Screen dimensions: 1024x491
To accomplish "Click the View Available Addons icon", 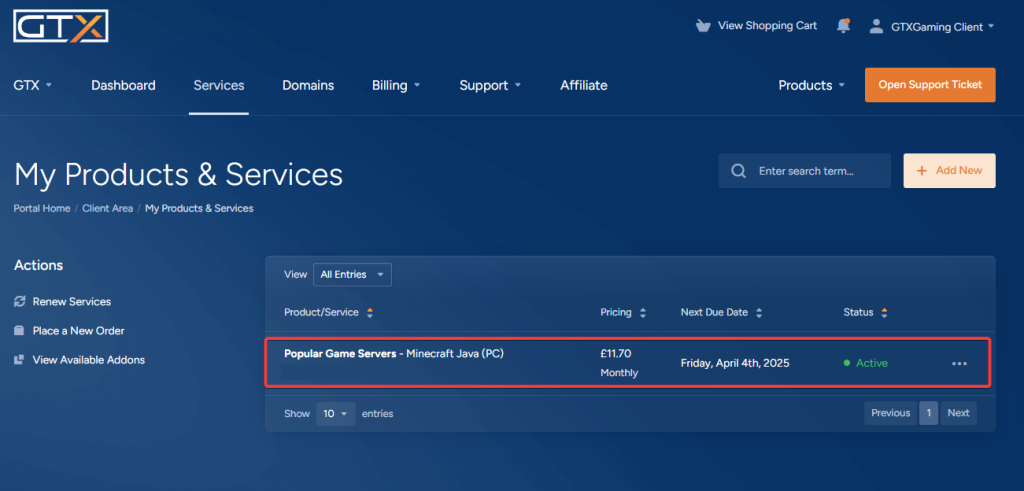I will (x=20, y=360).
